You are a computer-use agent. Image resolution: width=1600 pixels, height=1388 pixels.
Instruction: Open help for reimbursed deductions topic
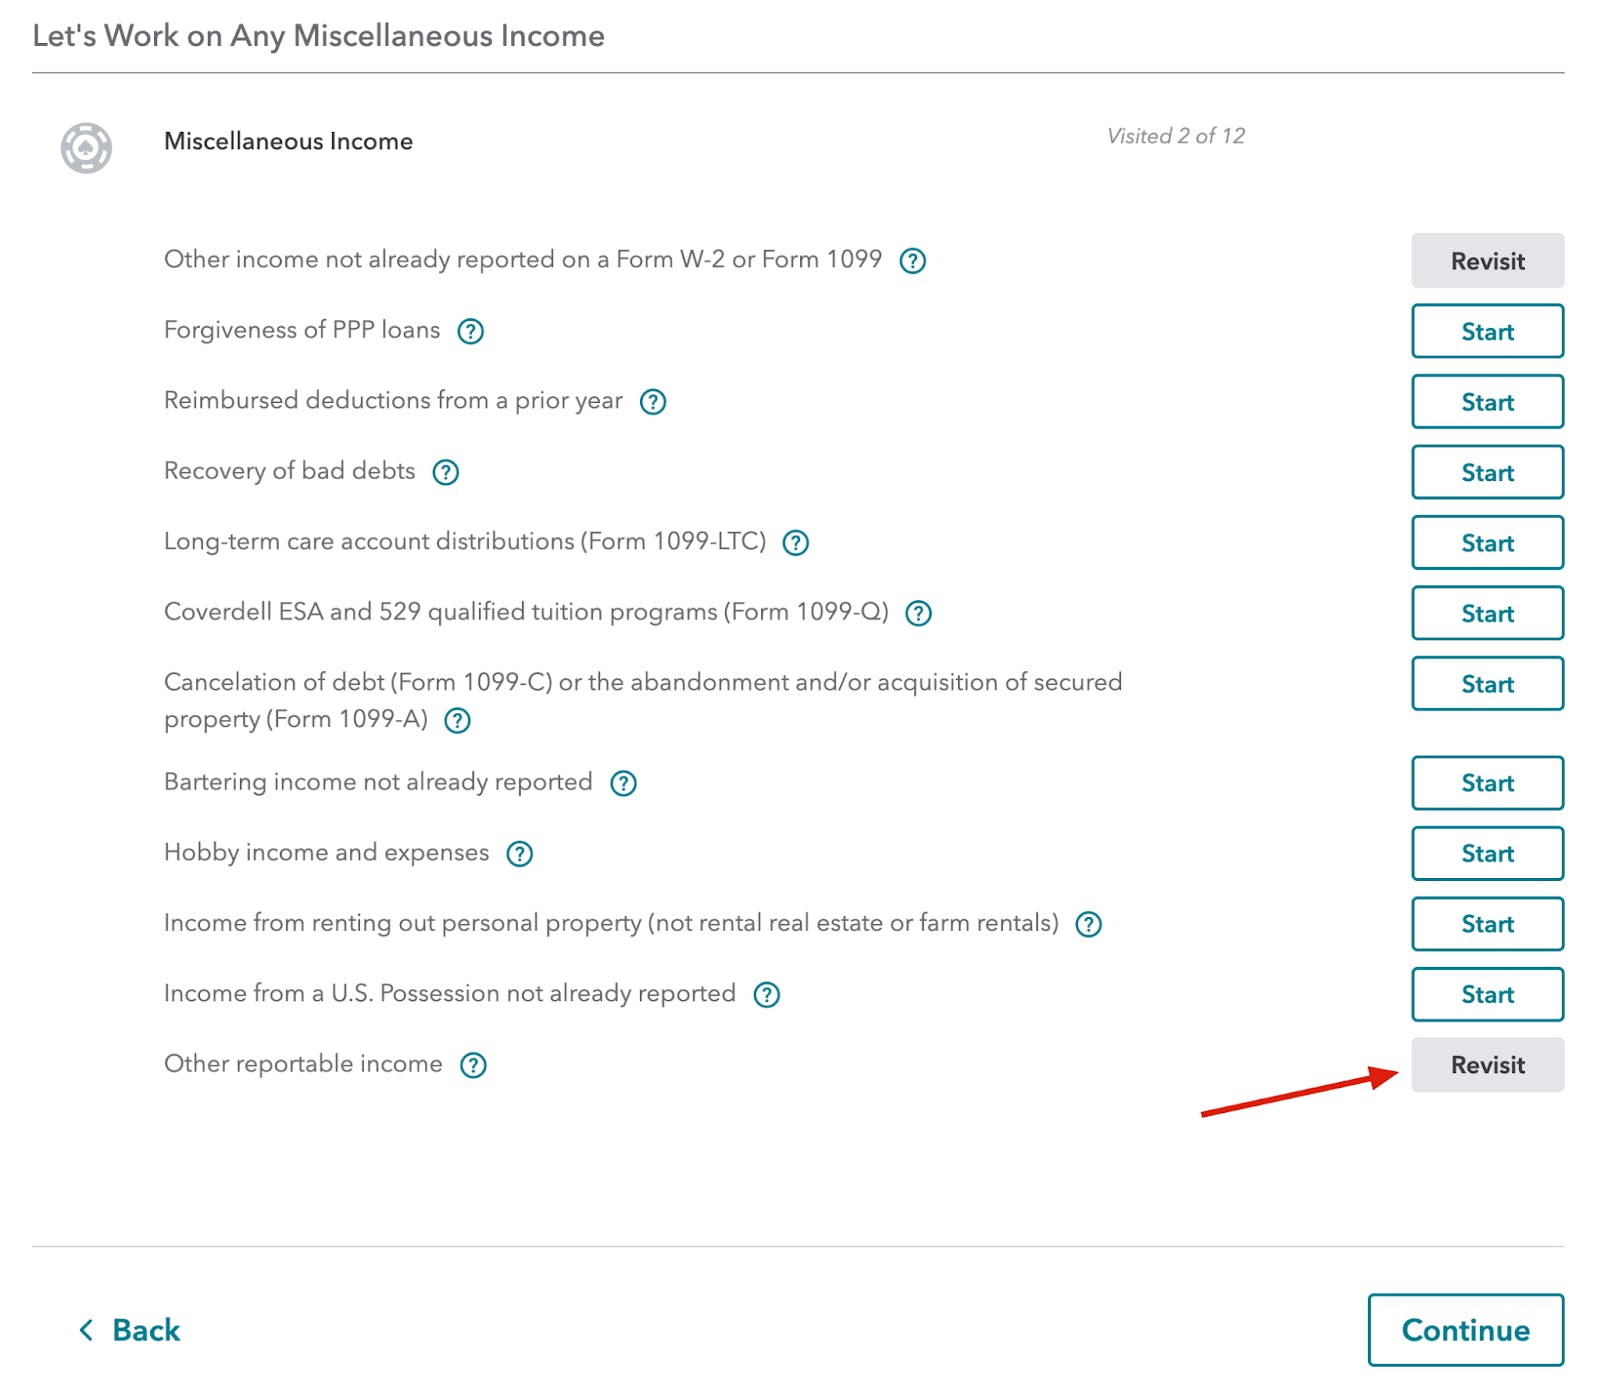[654, 402]
